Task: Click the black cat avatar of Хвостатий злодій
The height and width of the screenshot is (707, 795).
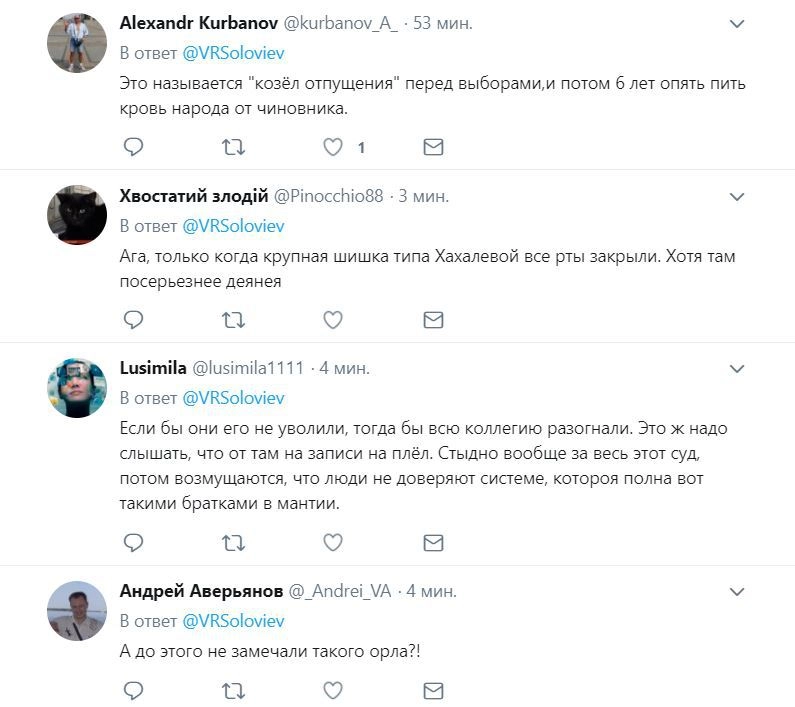Action: click(77, 215)
